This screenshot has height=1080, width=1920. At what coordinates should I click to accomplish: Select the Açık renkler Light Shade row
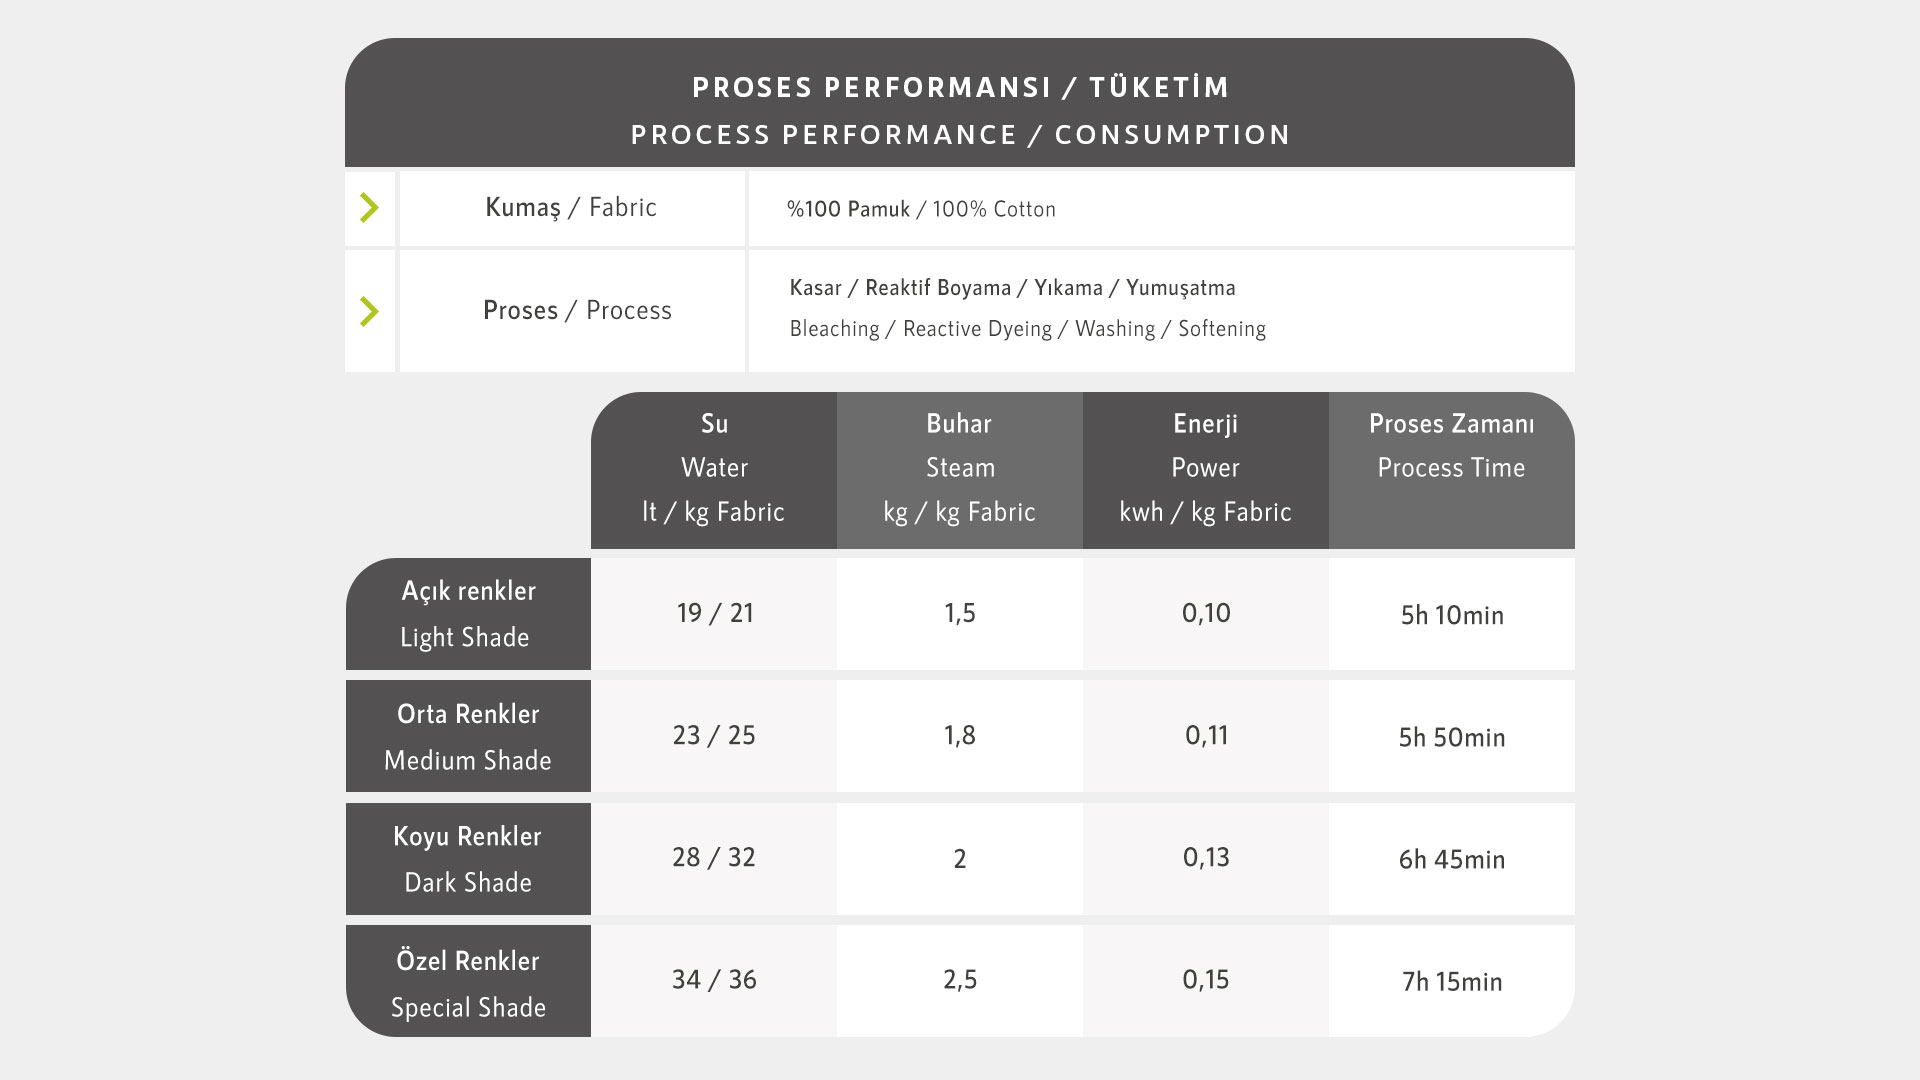pos(467,614)
